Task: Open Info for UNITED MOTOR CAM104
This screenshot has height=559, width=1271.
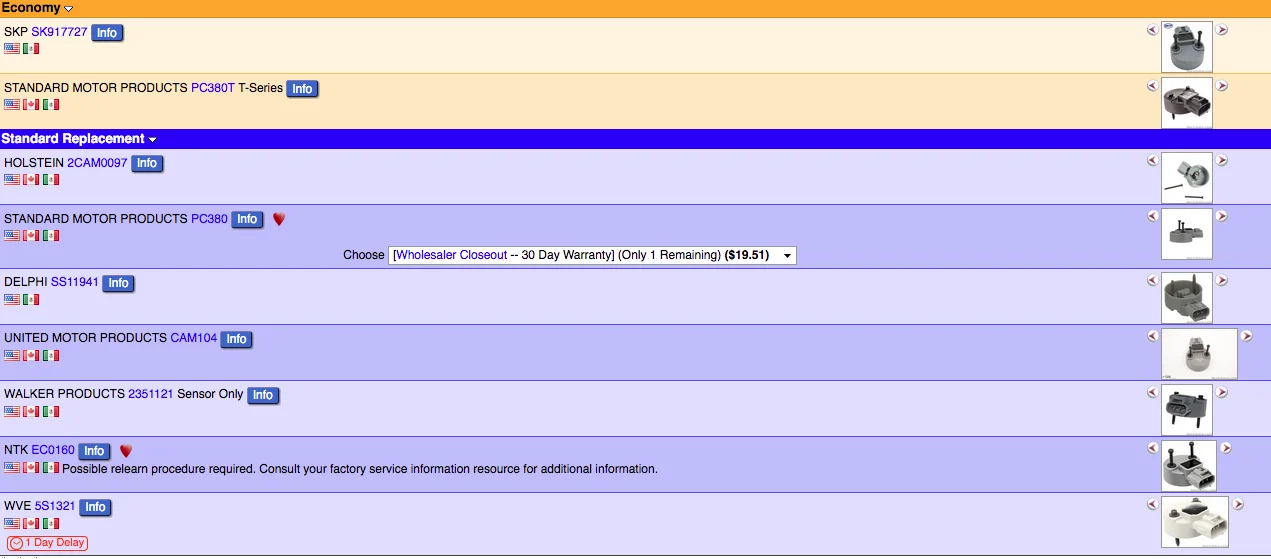Action: tap(236, 339)
